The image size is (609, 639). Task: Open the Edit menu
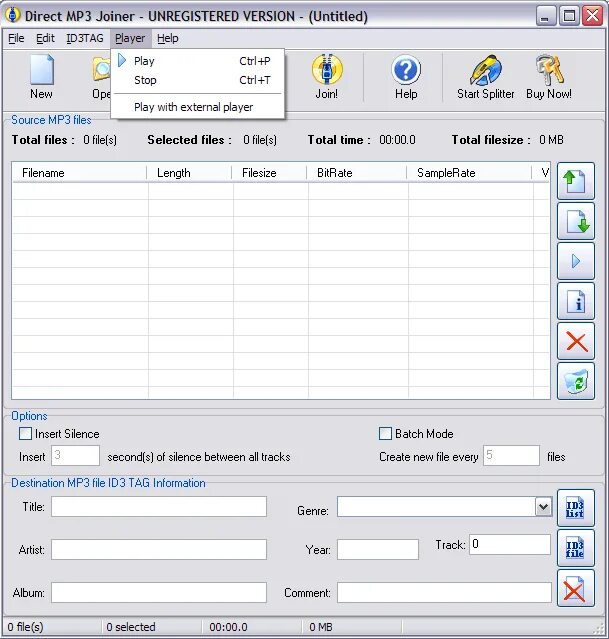45,38
